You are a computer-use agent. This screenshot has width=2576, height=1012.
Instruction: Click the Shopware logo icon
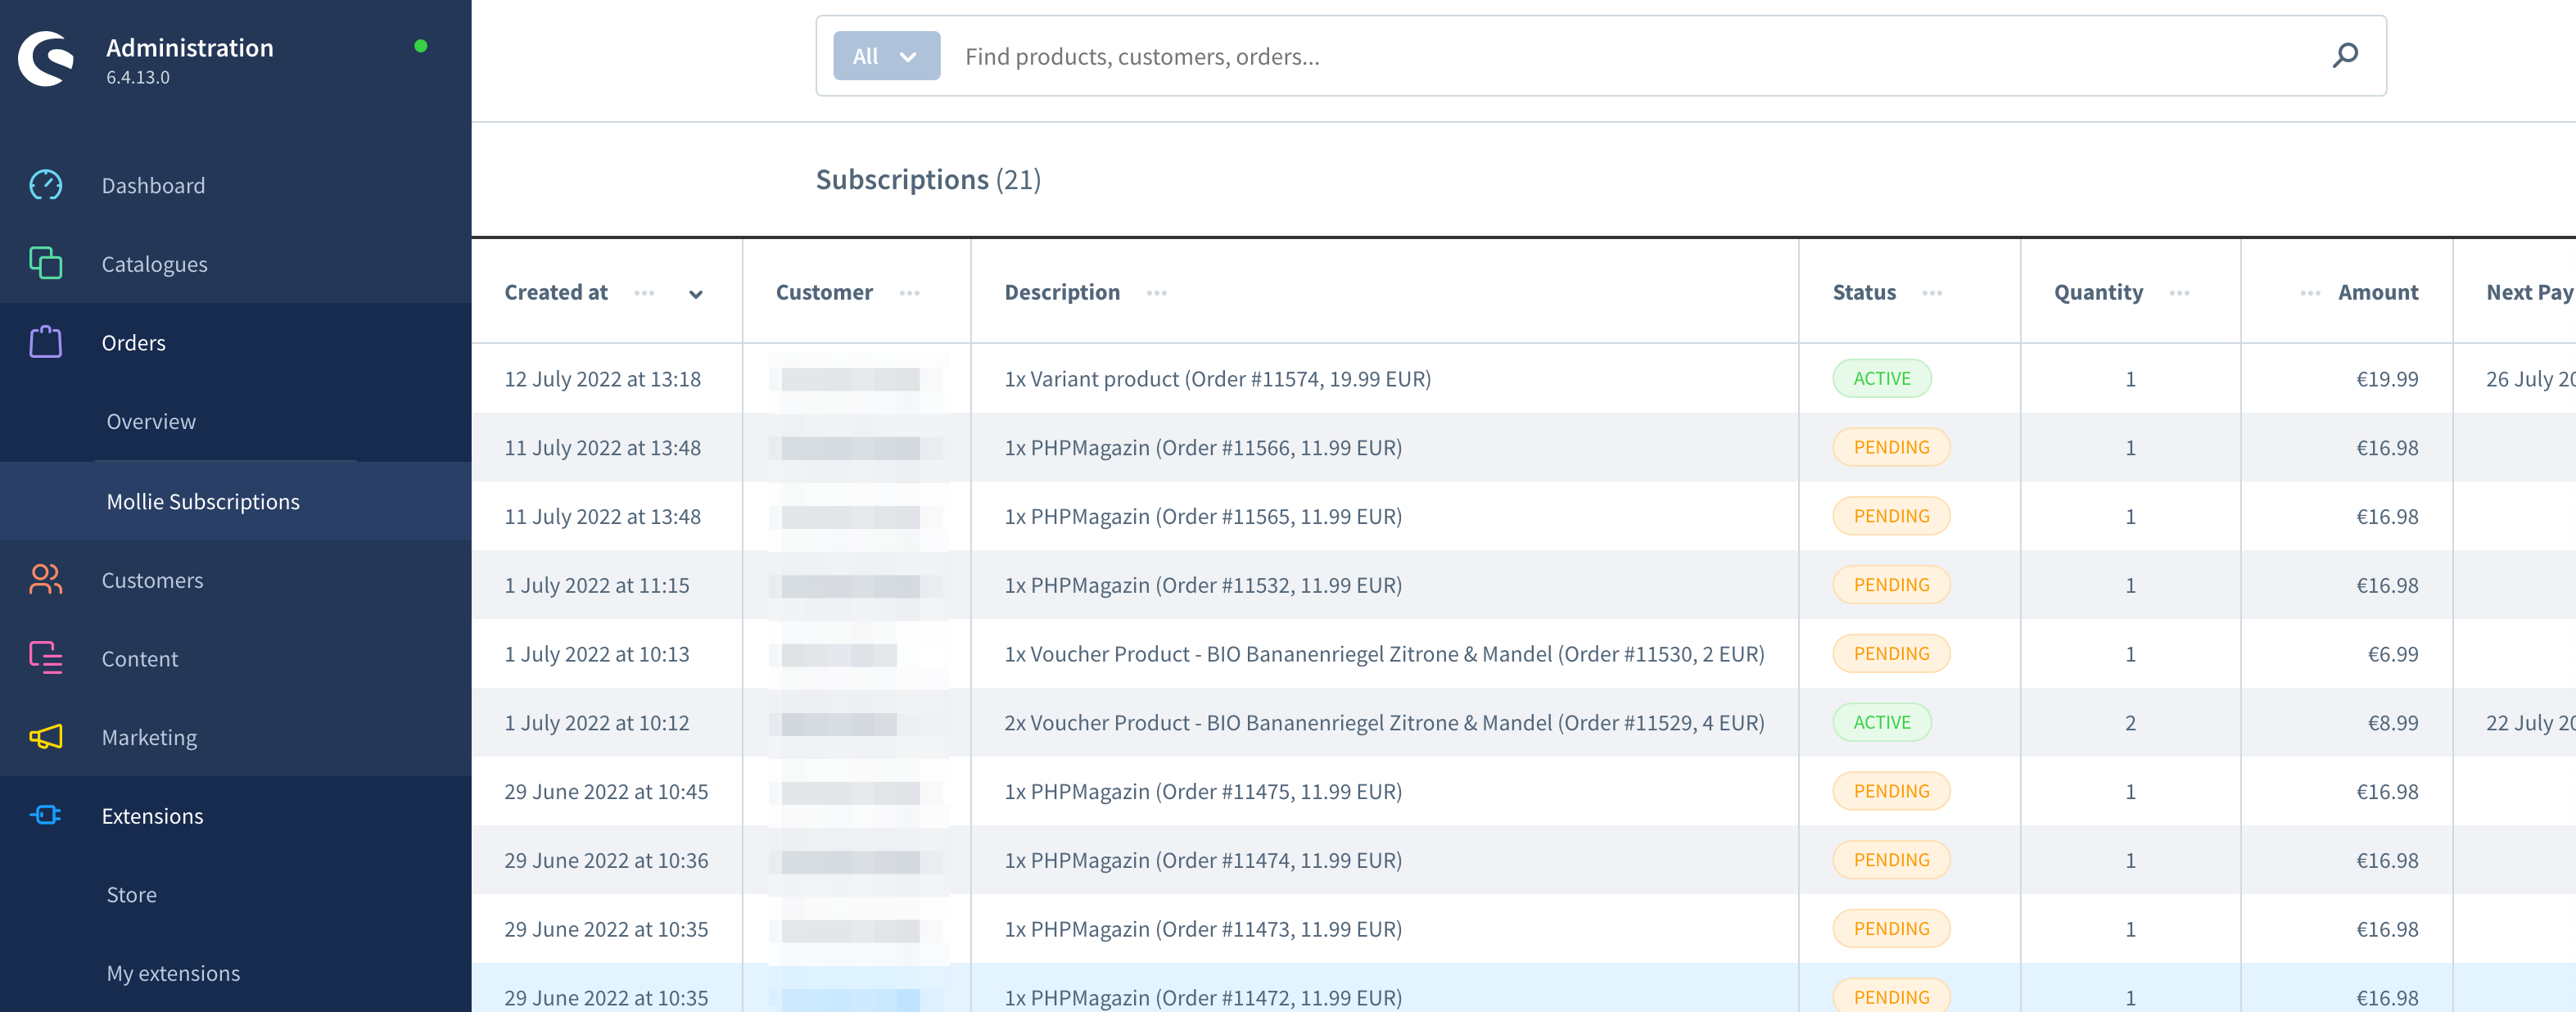point(46,59)
